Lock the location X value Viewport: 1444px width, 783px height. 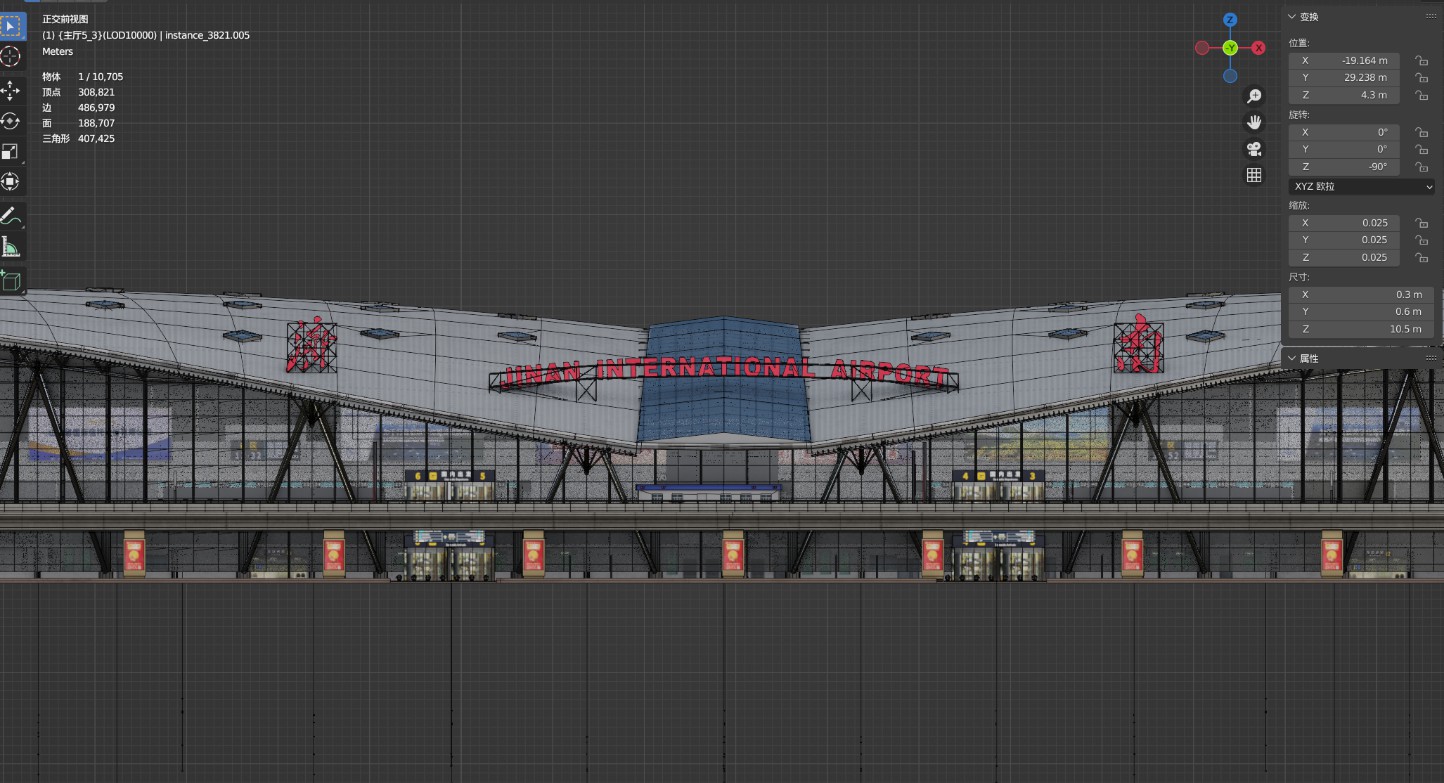coord(1420,61)
